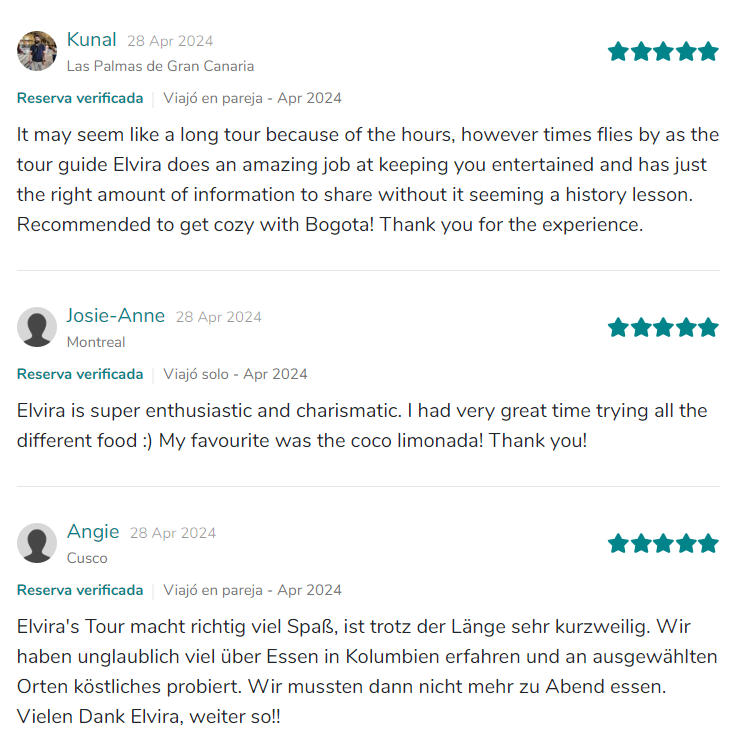This screenshot has height=745, width=740.
Task: Click 'Reserva verificada' on Angie's review
Action: click(80, 590)
